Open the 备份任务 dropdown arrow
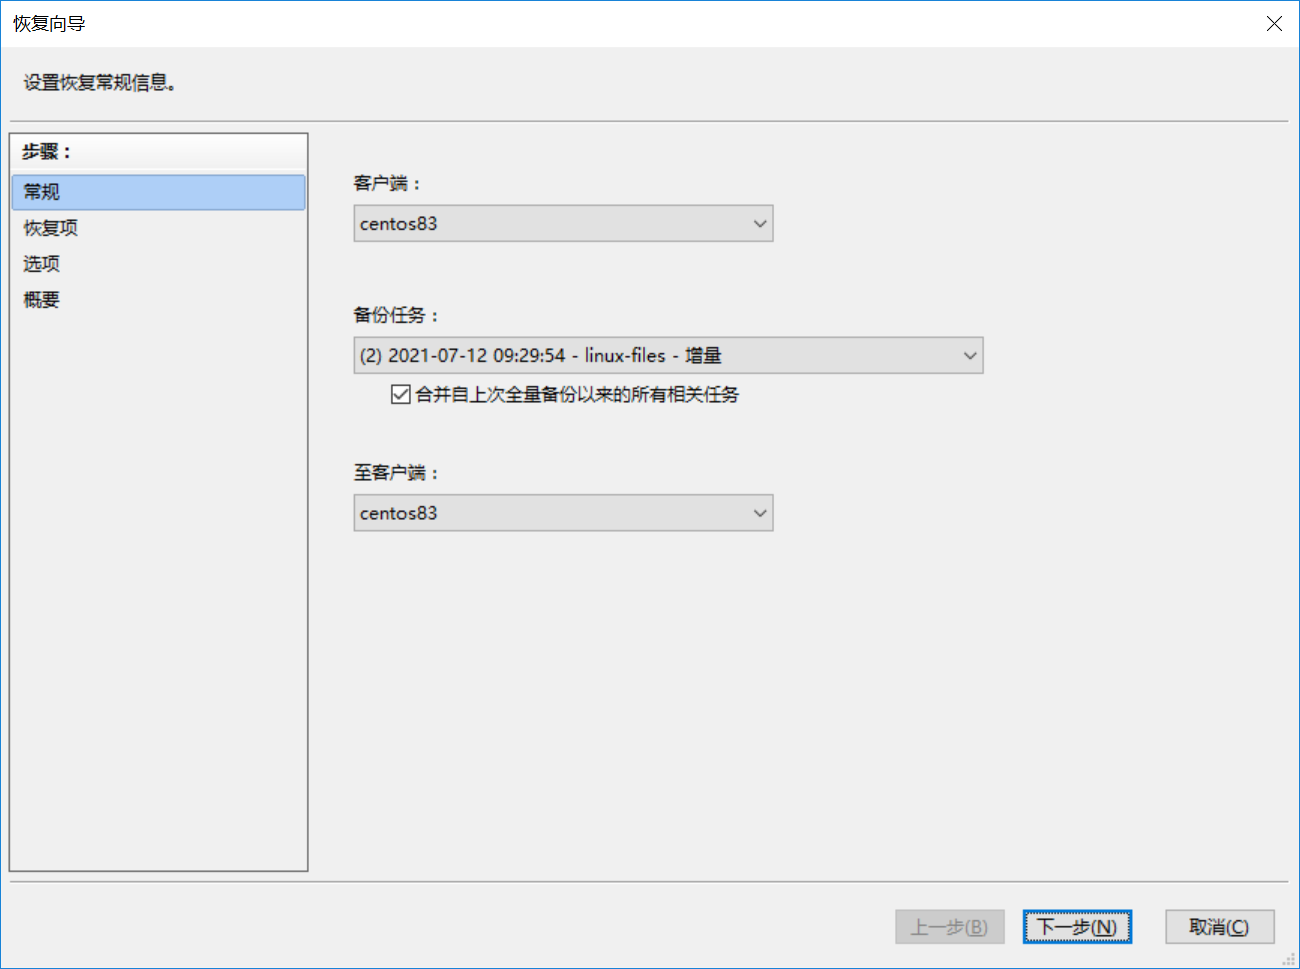This screenshot has width=1300, height=969. [x=969, y=356]
